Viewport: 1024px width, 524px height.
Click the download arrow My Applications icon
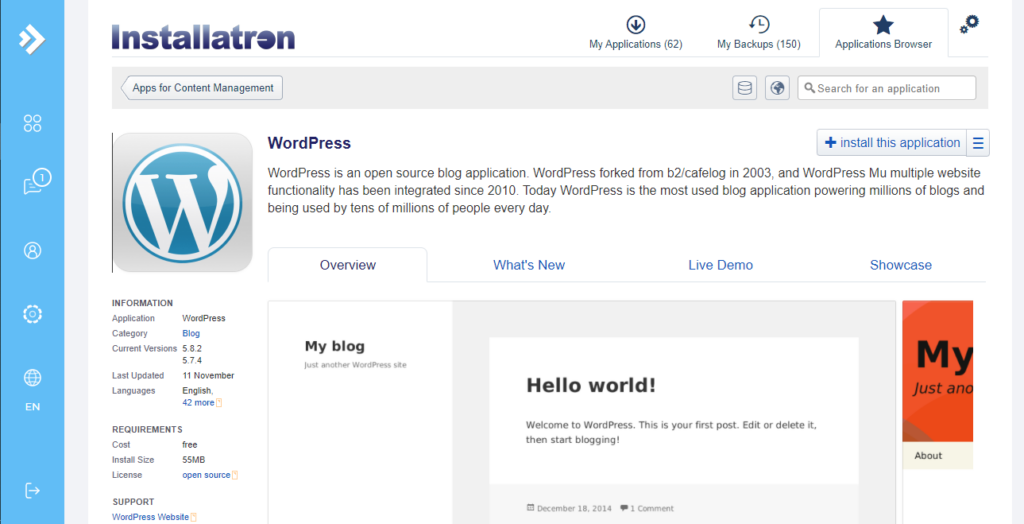click(635, 25)
